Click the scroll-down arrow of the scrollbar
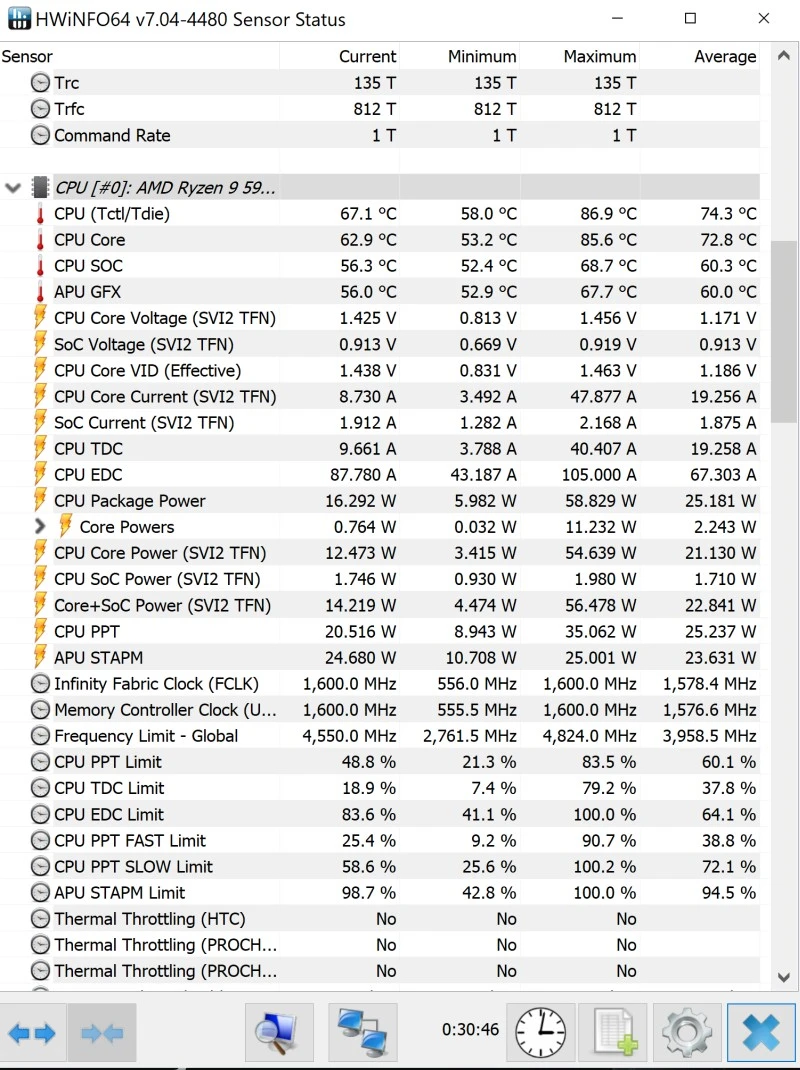 (x=784, y=976)
